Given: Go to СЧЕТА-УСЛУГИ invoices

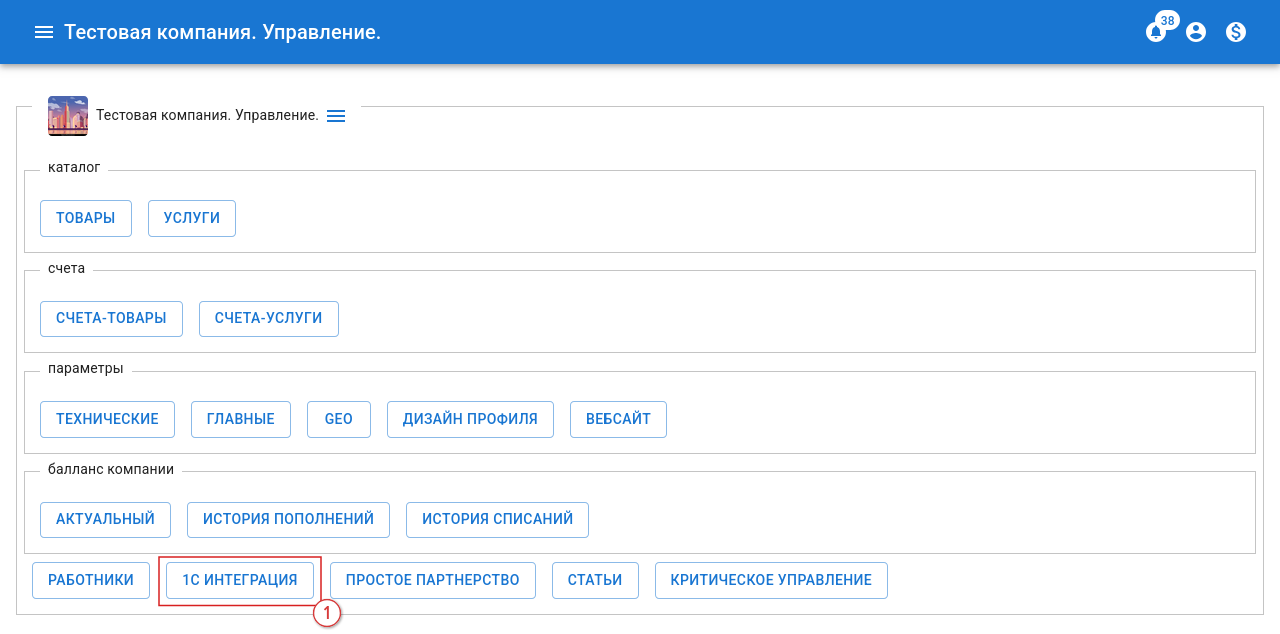Looking at the screenshot, I should 269,318.
